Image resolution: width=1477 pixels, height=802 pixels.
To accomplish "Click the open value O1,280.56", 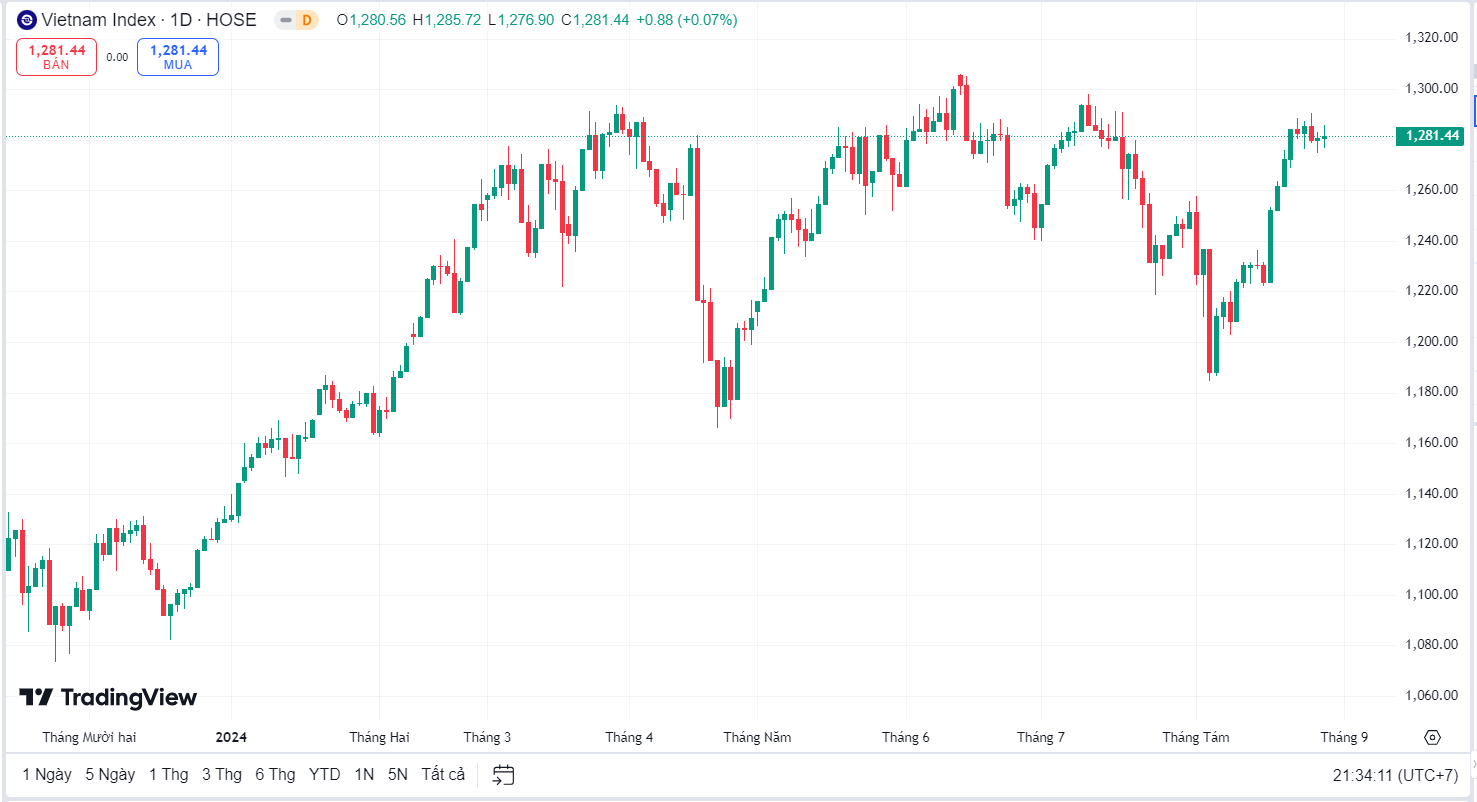I will 372,20.
